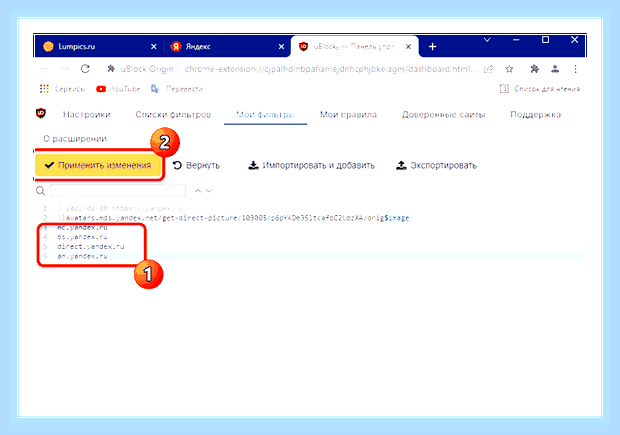Open the Мои правила tab
This screenshot has height=435, width=620.
click(x=348, y=115)
